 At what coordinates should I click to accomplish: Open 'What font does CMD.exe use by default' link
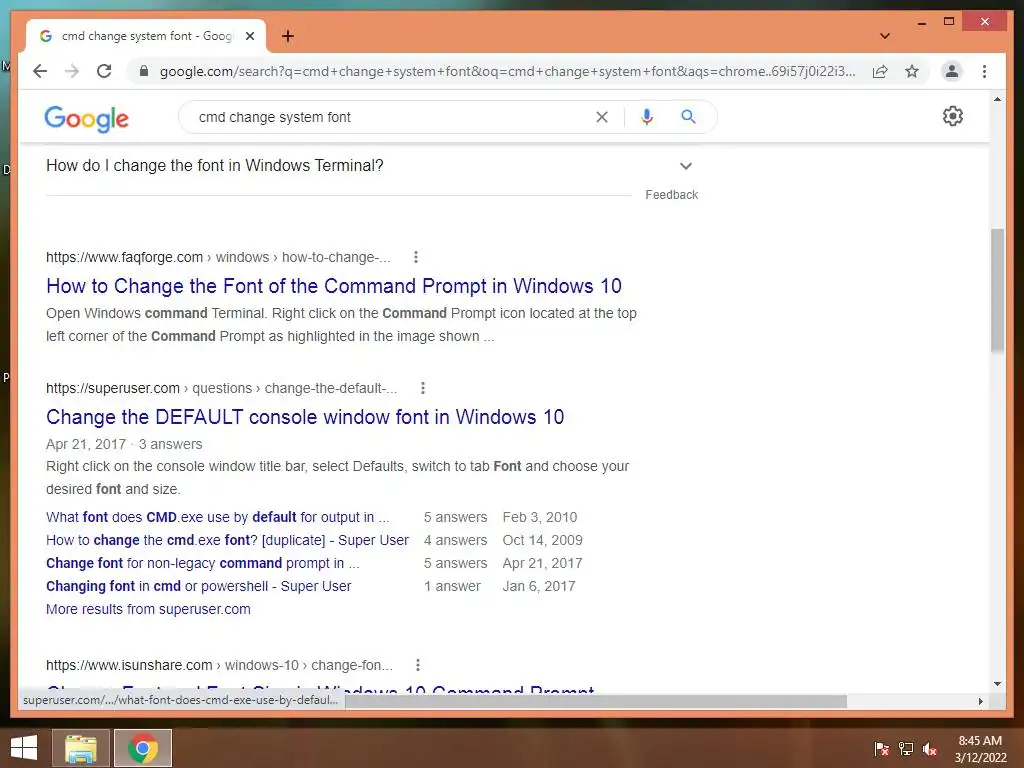click(217, 517)
